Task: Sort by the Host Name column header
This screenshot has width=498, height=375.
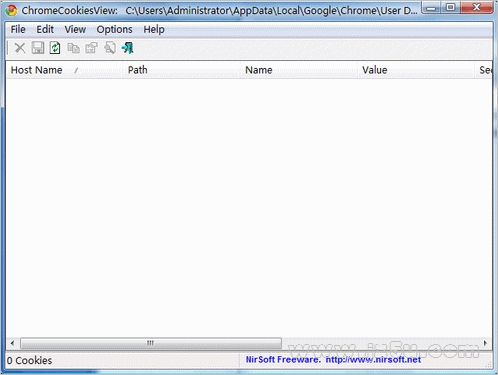Action: click(x=64, y=70)
